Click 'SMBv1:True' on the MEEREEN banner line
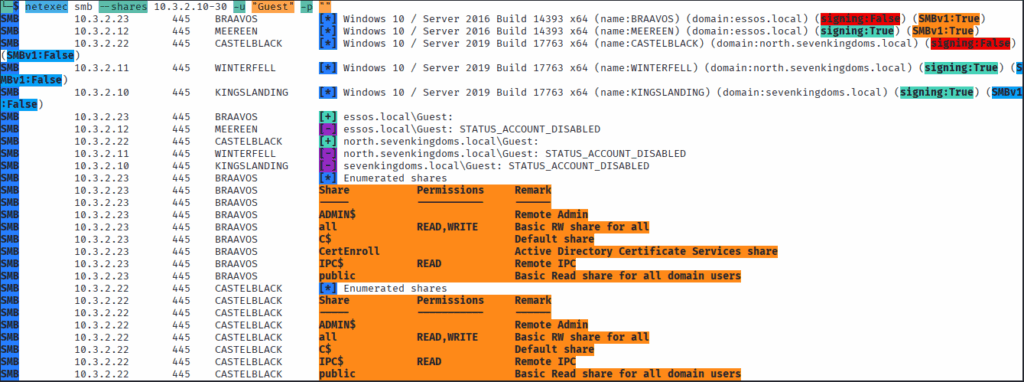1024x382 pixels. coord(942,31)
